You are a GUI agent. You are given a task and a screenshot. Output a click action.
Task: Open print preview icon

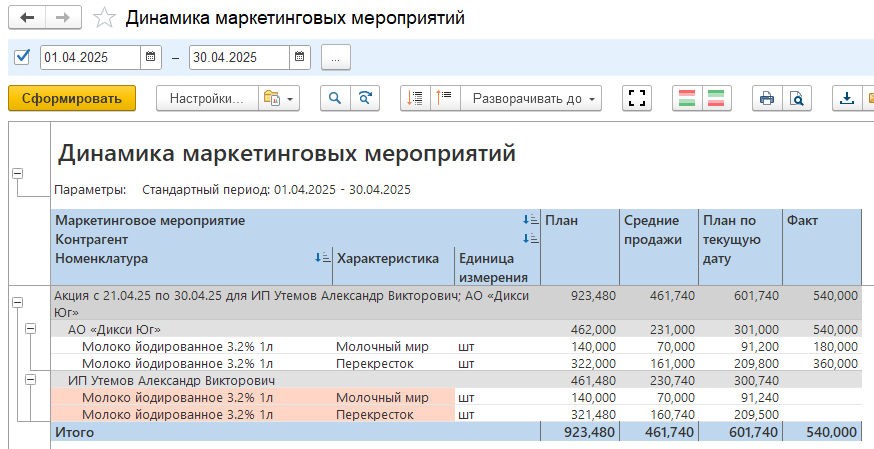click(796, 98)
